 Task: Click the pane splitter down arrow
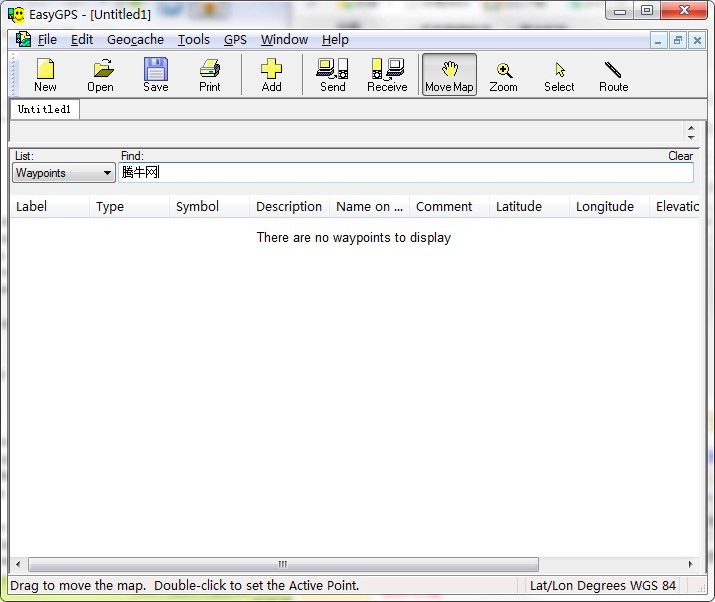690,137
